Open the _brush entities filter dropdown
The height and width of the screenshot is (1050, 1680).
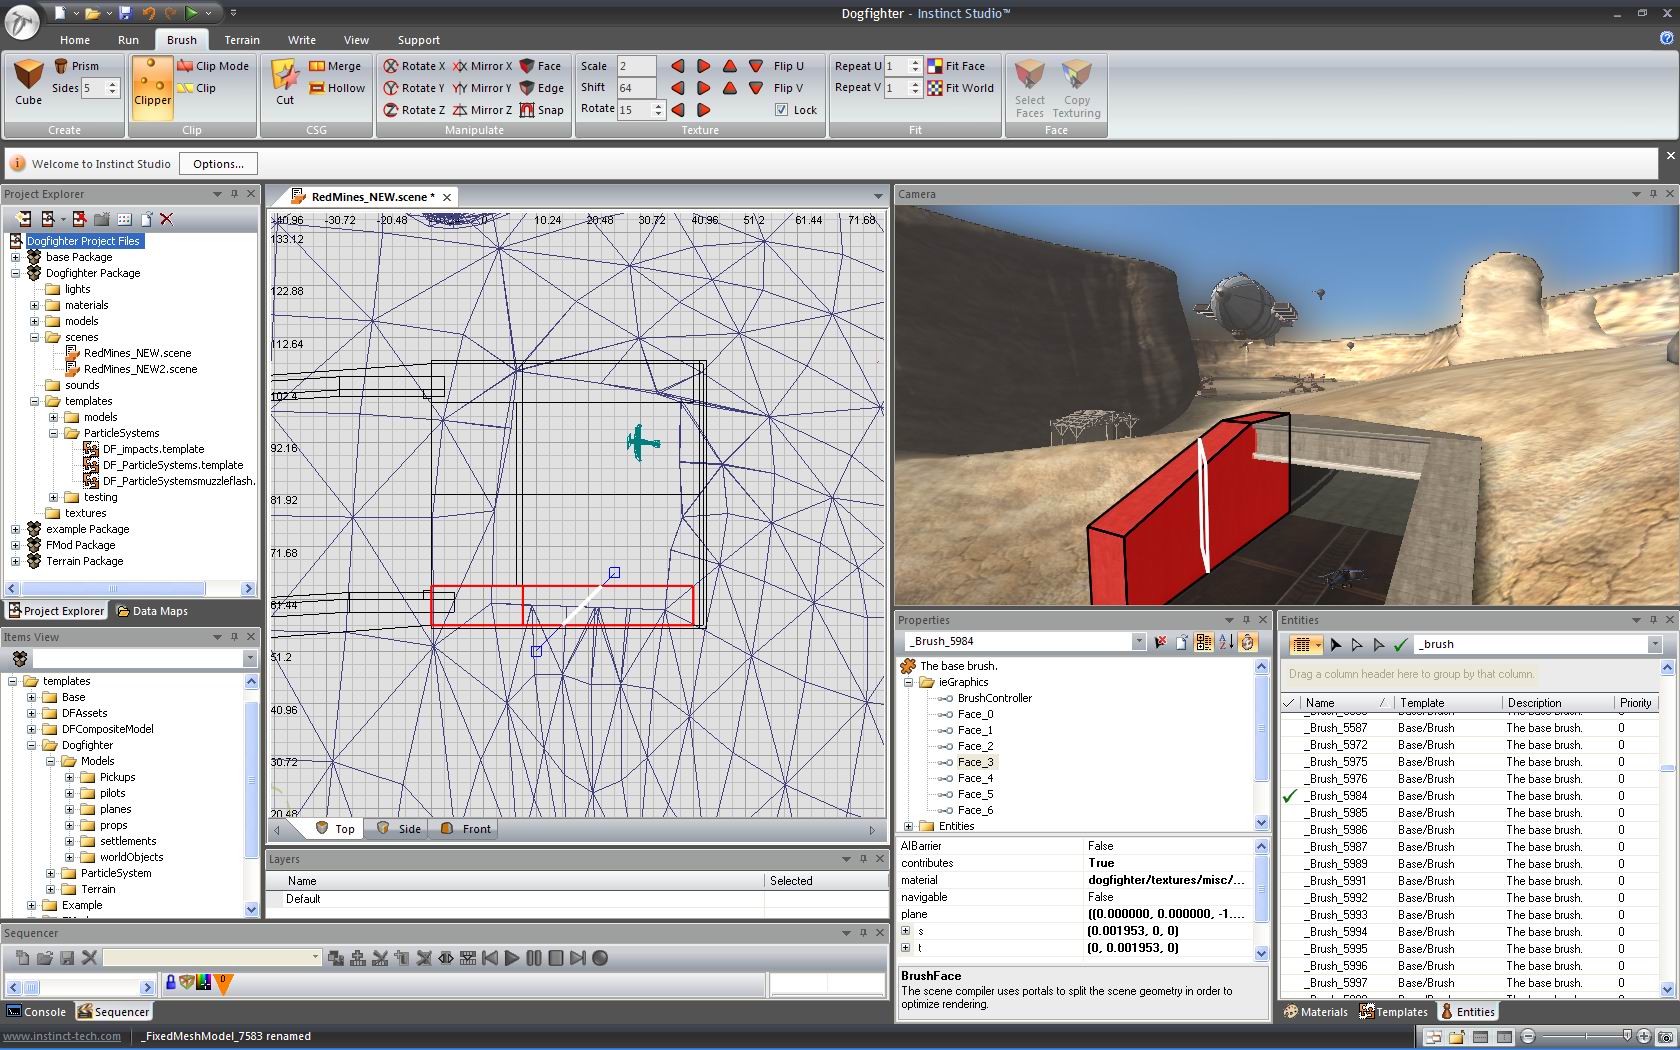1654,645
